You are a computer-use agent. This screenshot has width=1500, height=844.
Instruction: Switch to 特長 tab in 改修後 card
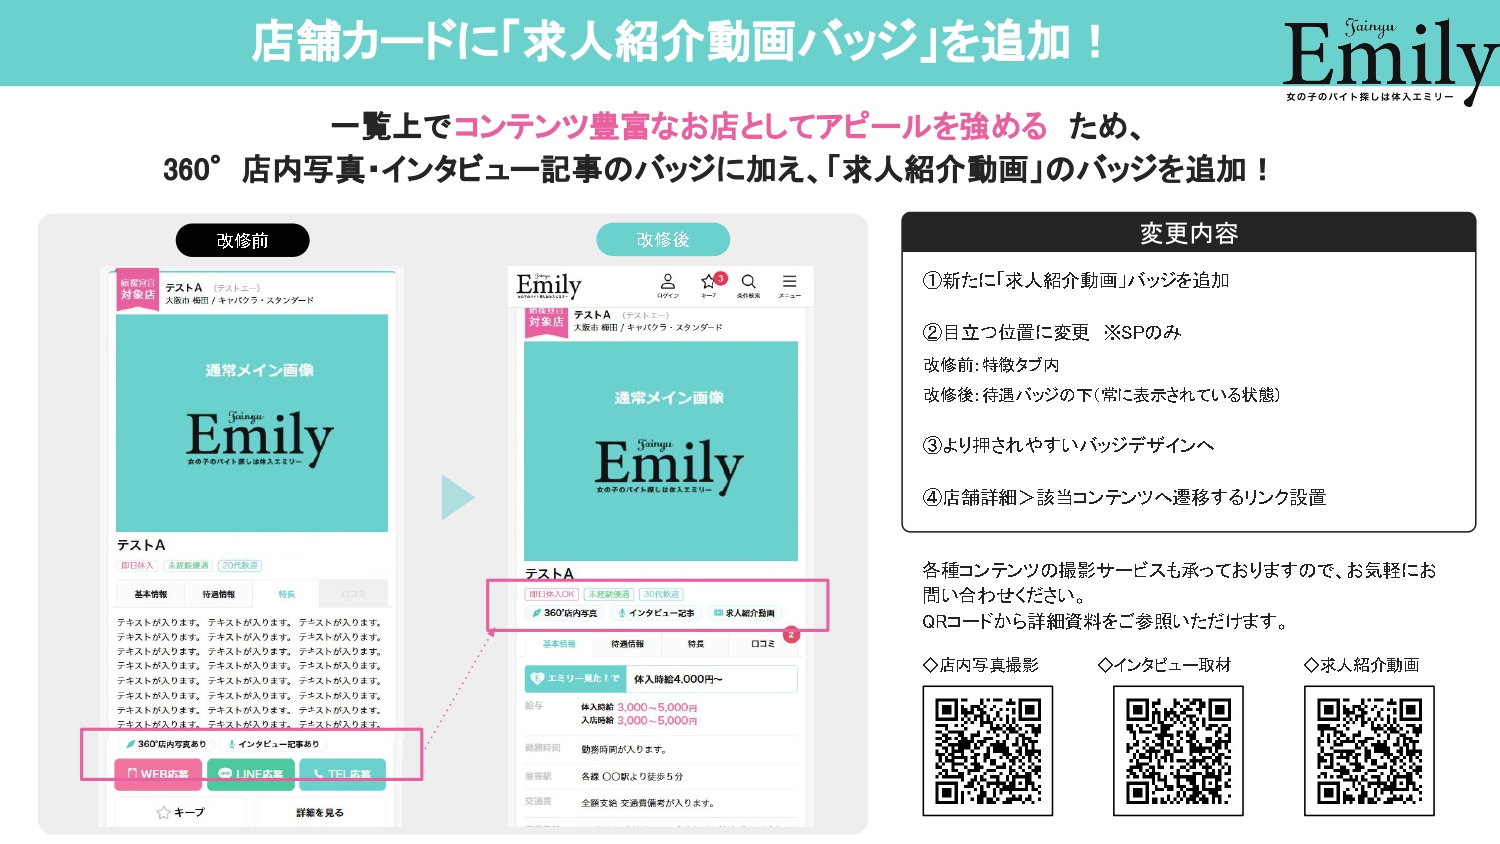pyautogui.click(x=695, y=644)
